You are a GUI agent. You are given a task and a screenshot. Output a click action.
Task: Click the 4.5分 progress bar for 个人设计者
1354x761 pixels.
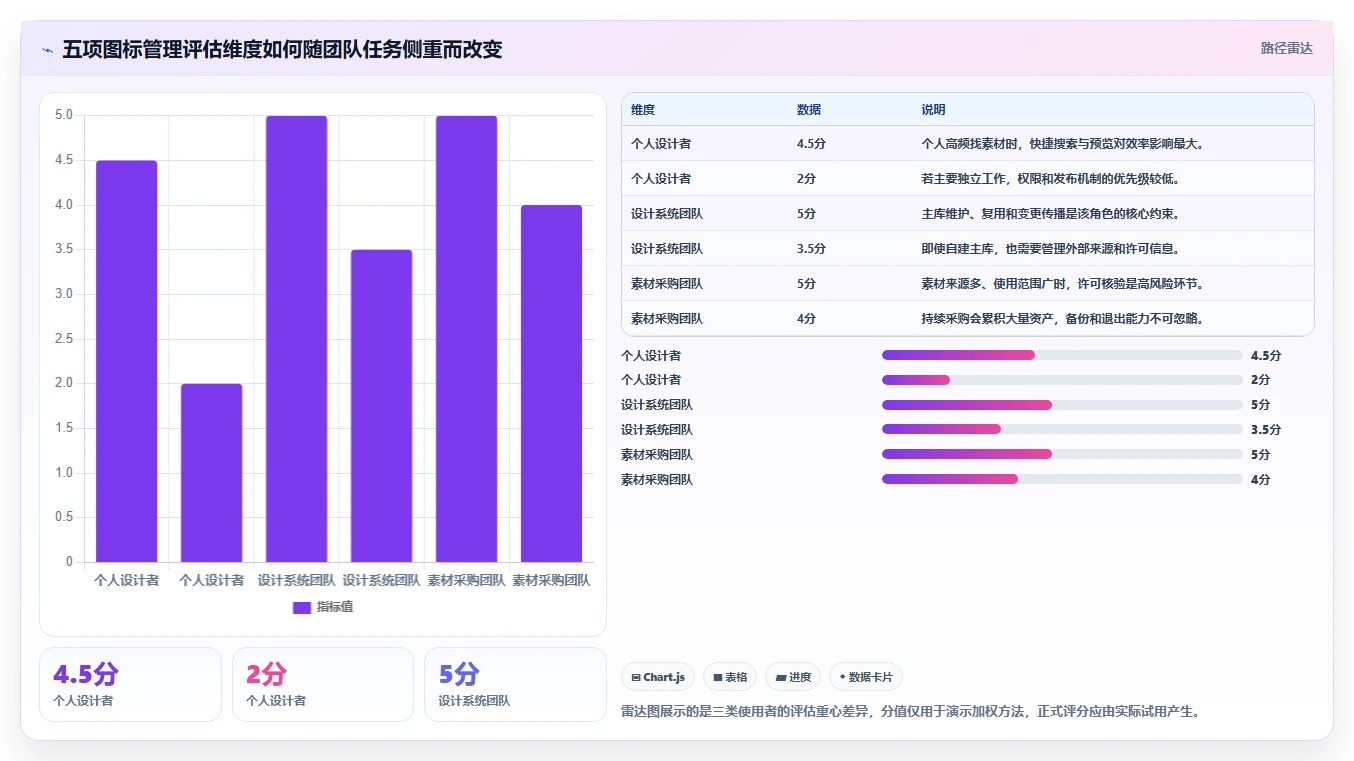tap(1062, 355)
